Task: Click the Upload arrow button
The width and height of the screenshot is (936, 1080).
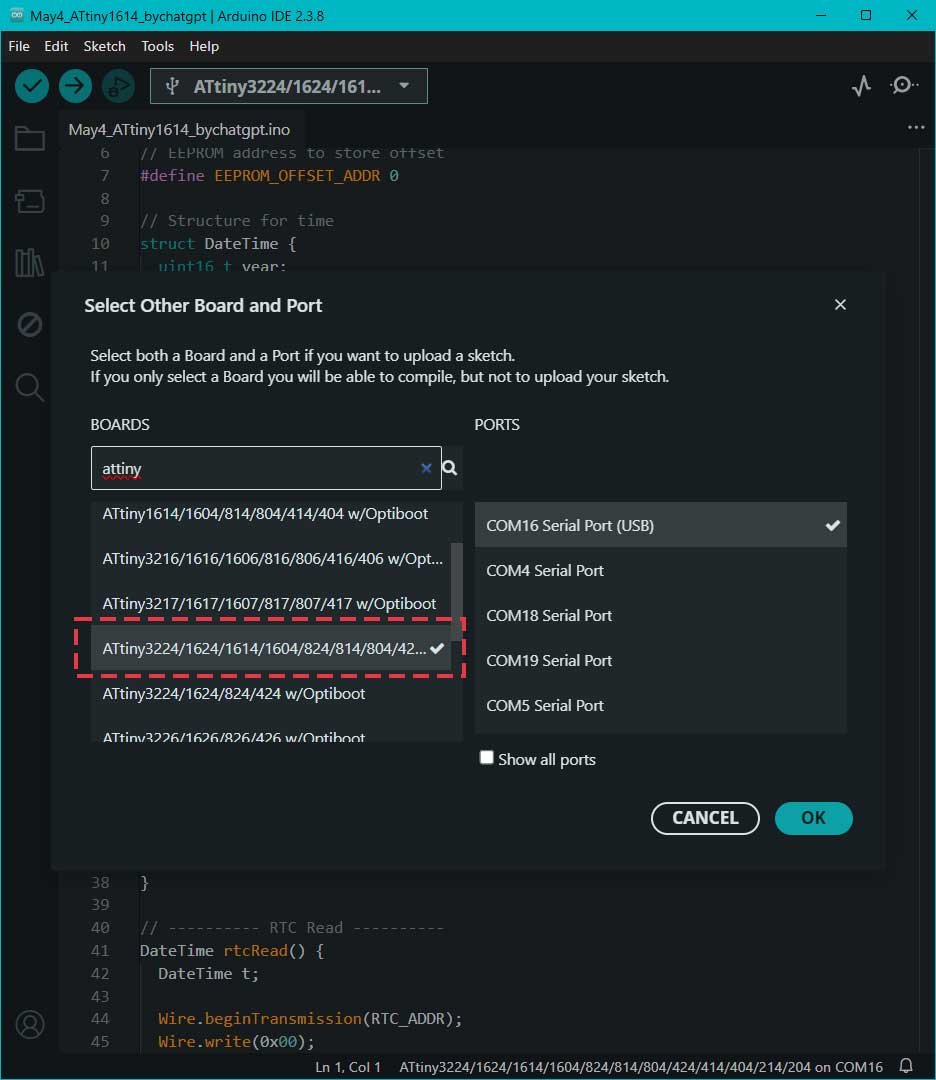Action: [75, 86]
